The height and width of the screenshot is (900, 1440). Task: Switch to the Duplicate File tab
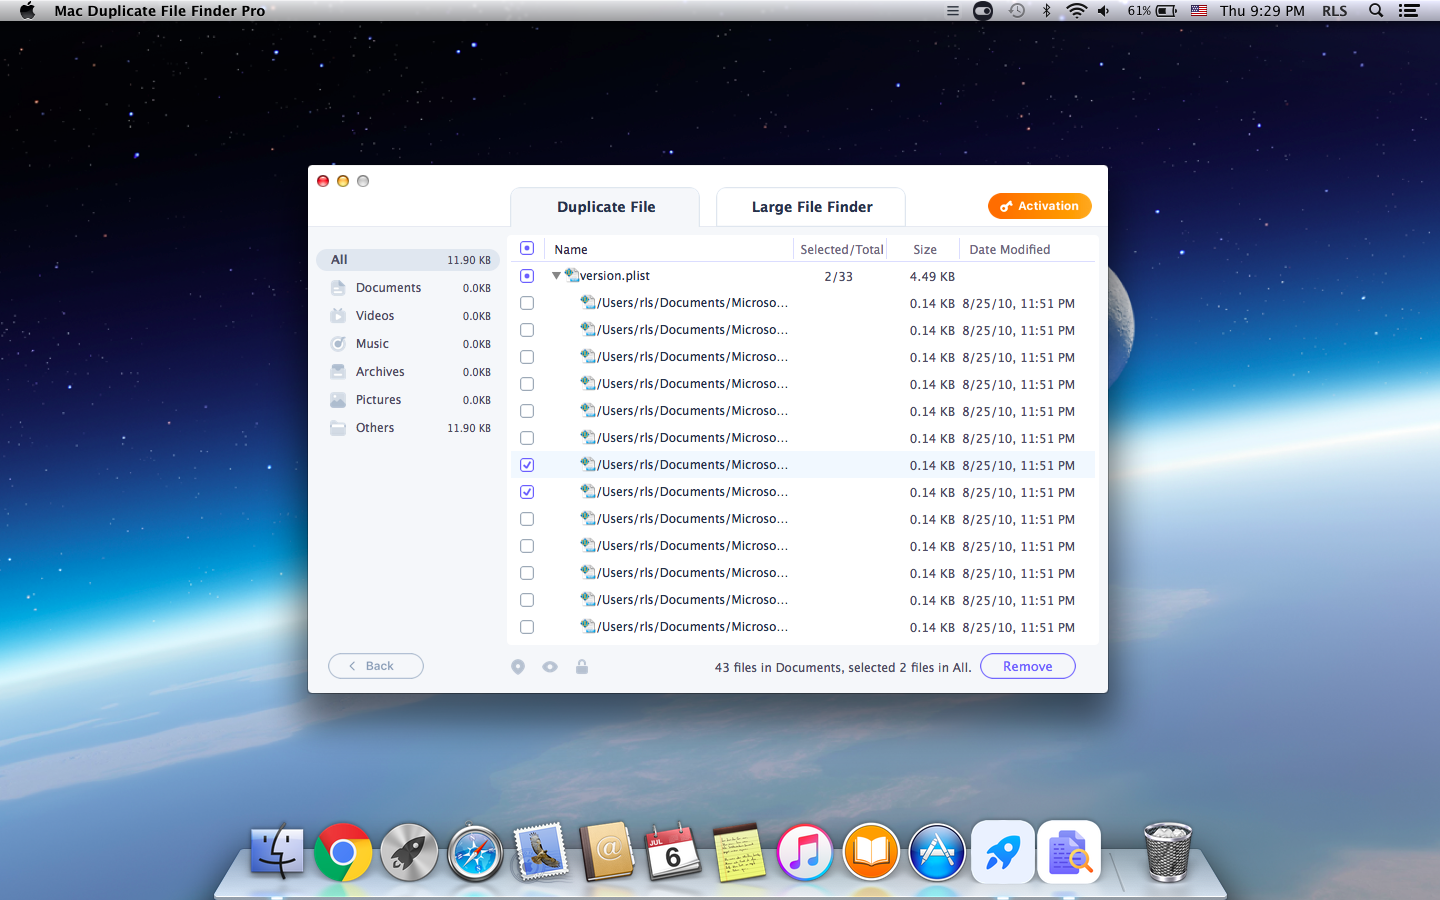(x=606, y=207)
